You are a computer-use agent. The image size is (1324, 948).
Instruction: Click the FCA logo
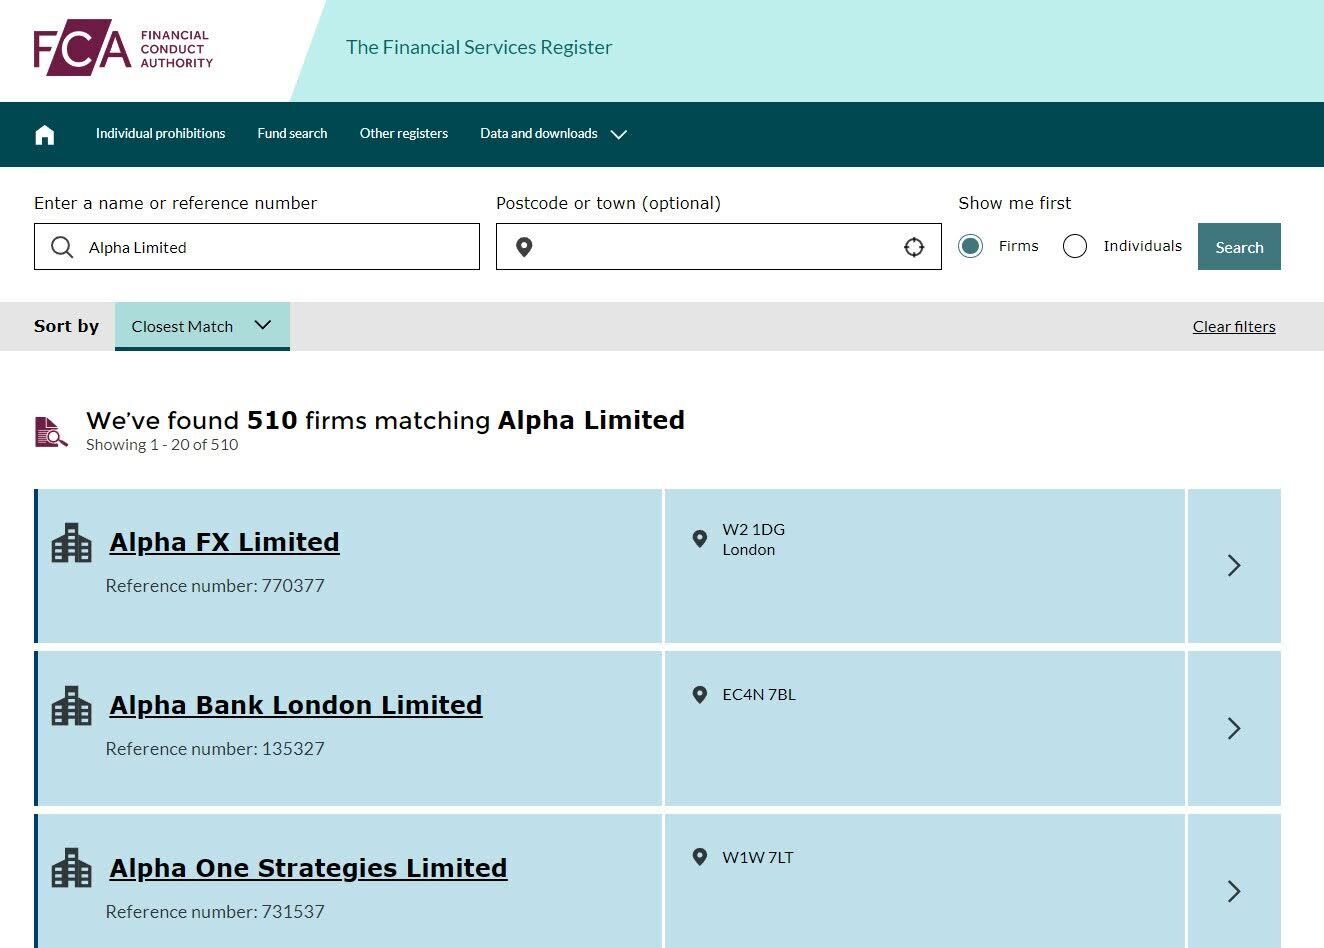pos(123,49)
